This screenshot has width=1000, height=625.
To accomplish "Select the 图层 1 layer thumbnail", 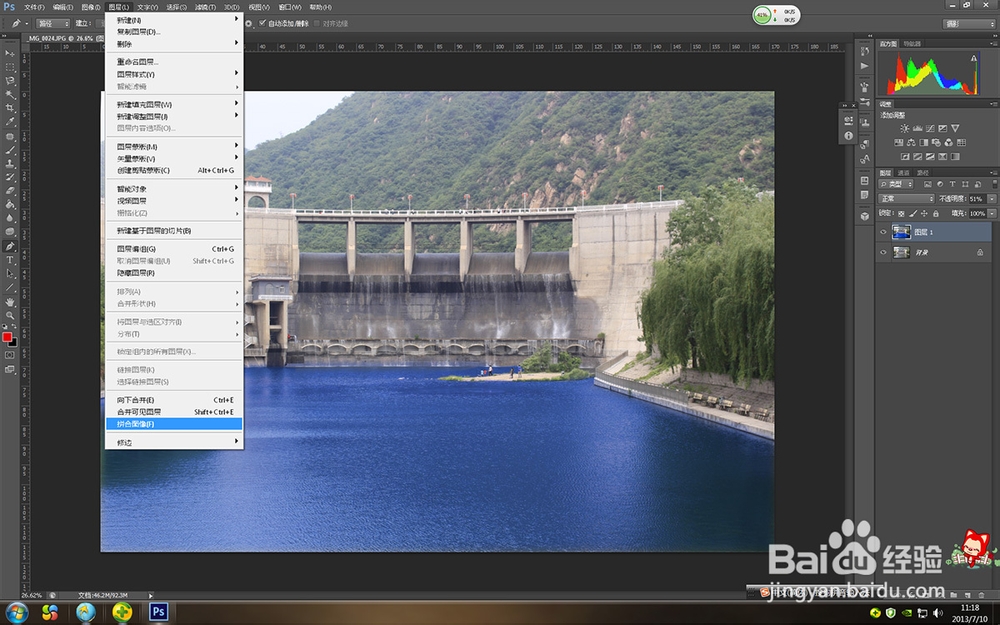I will pyautogui.click(x=901, y=232).
